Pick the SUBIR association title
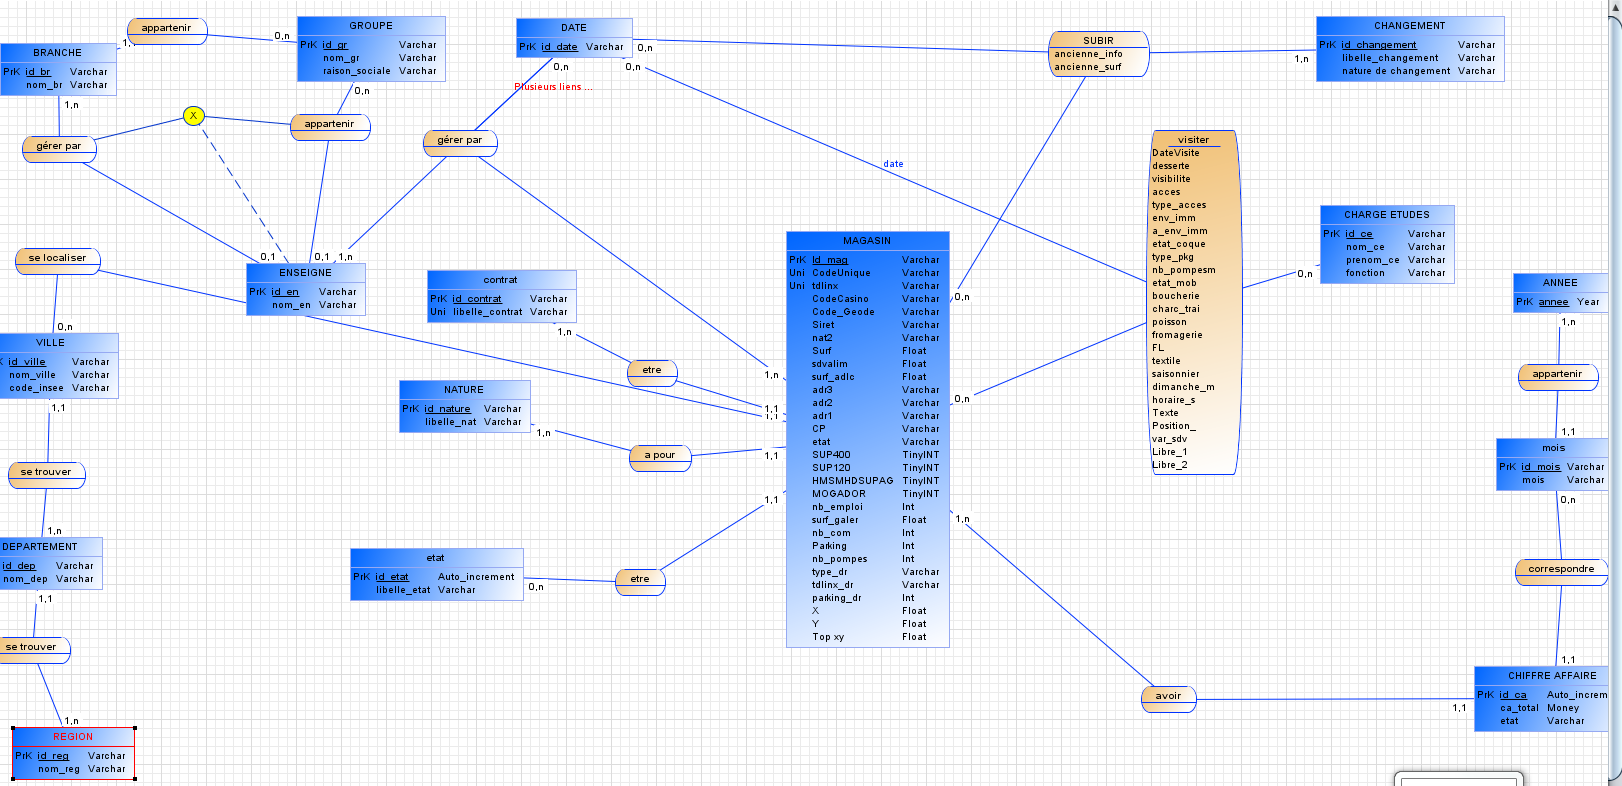The width and height of the screenshot is (1622, 786). coord(1098,41)
